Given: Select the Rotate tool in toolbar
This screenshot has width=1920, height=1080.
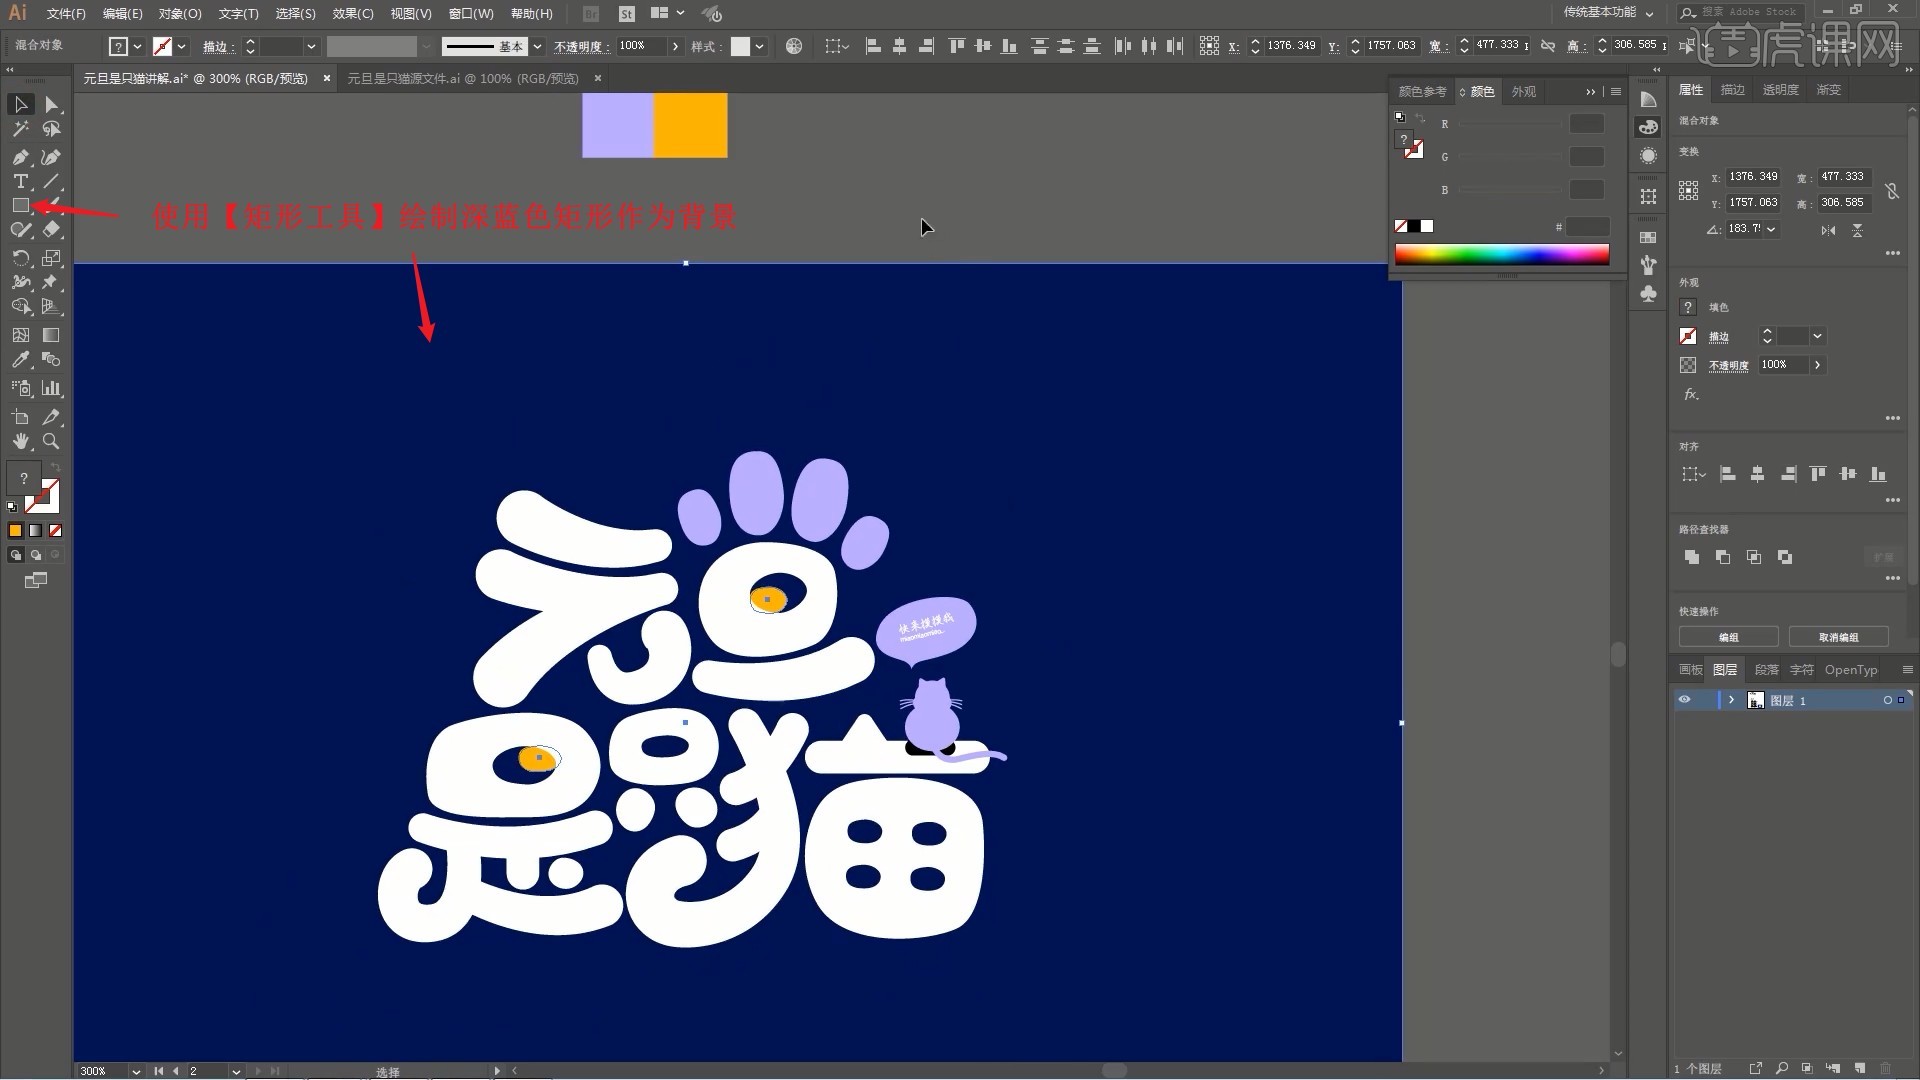Looking at the screenshot, I should pos(20,257).
